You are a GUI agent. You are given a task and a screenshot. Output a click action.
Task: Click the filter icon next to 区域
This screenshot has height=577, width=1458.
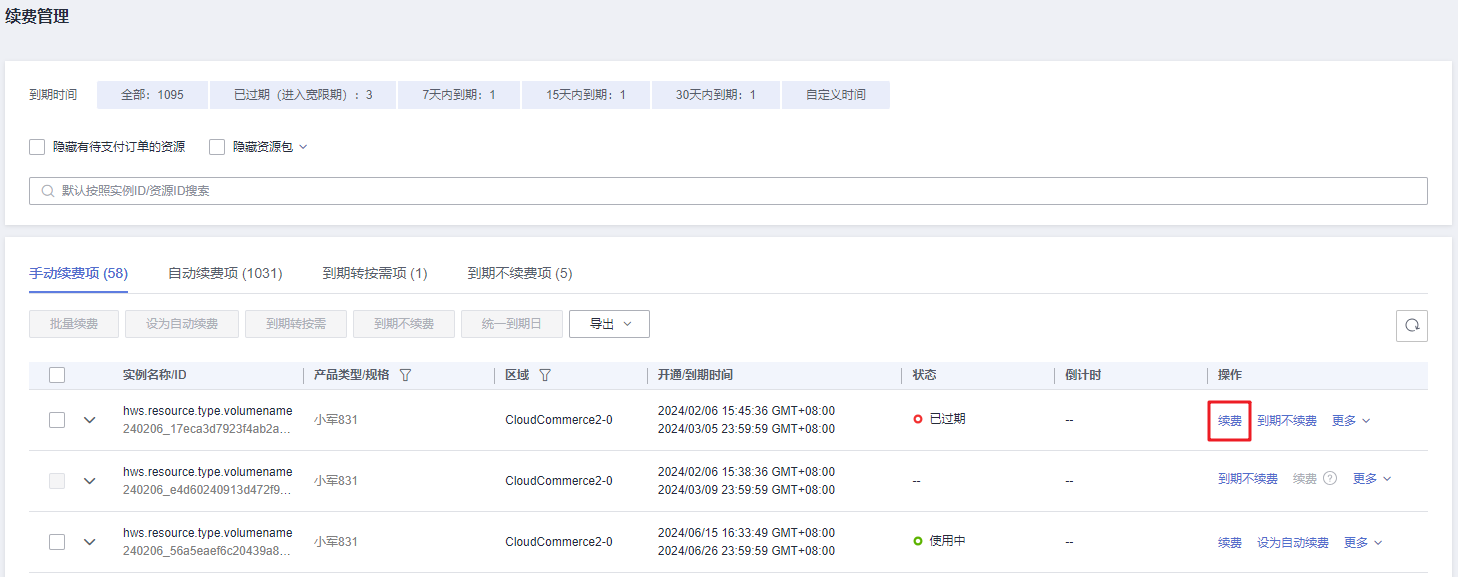click(545, 375)
